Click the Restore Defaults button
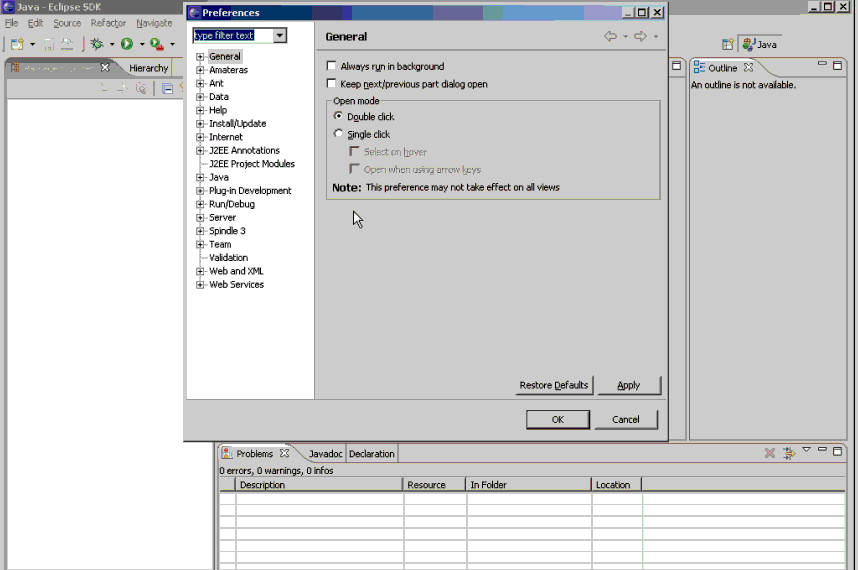 [x=554, y=385]
